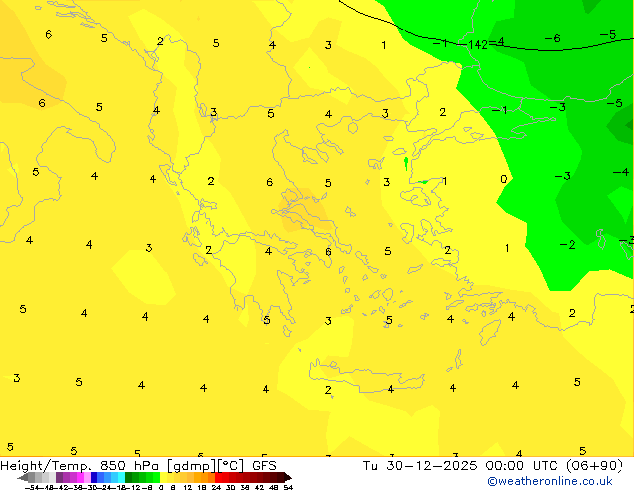Click the bright yellow legend swatch above 0
This screenshot has height=490, width=634.
164,477
